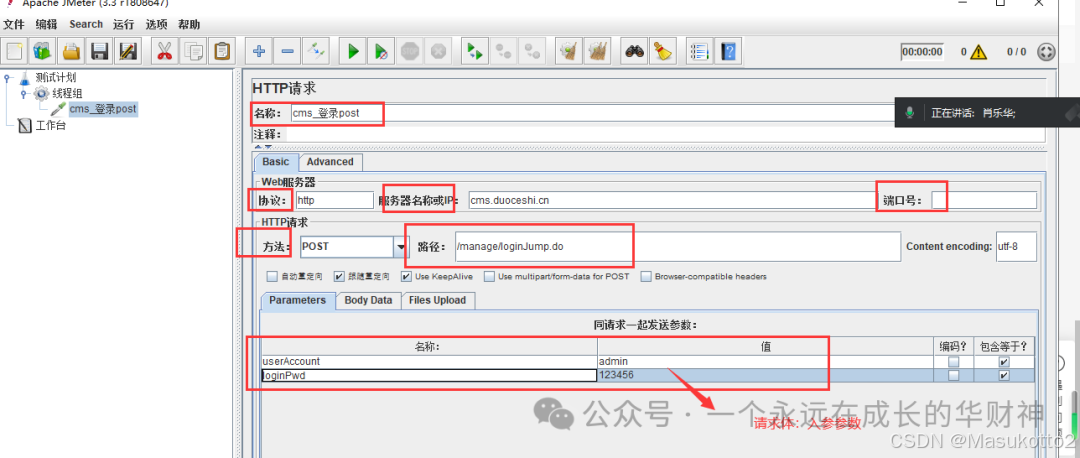This screenshot has height=458, width=1080.
Task: Toggle the 跟随重定向 checkbox
Action: click(339, 276)
